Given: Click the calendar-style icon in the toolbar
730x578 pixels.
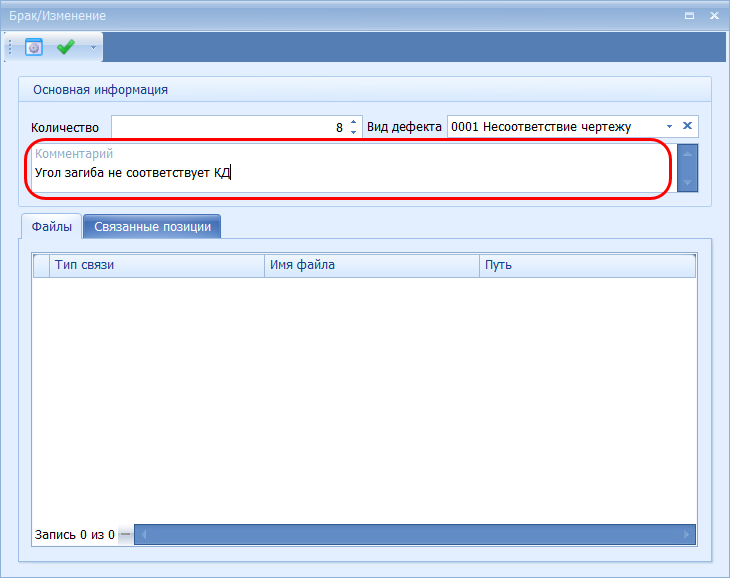Looking at the screenshot, I should tap(34, 47).
